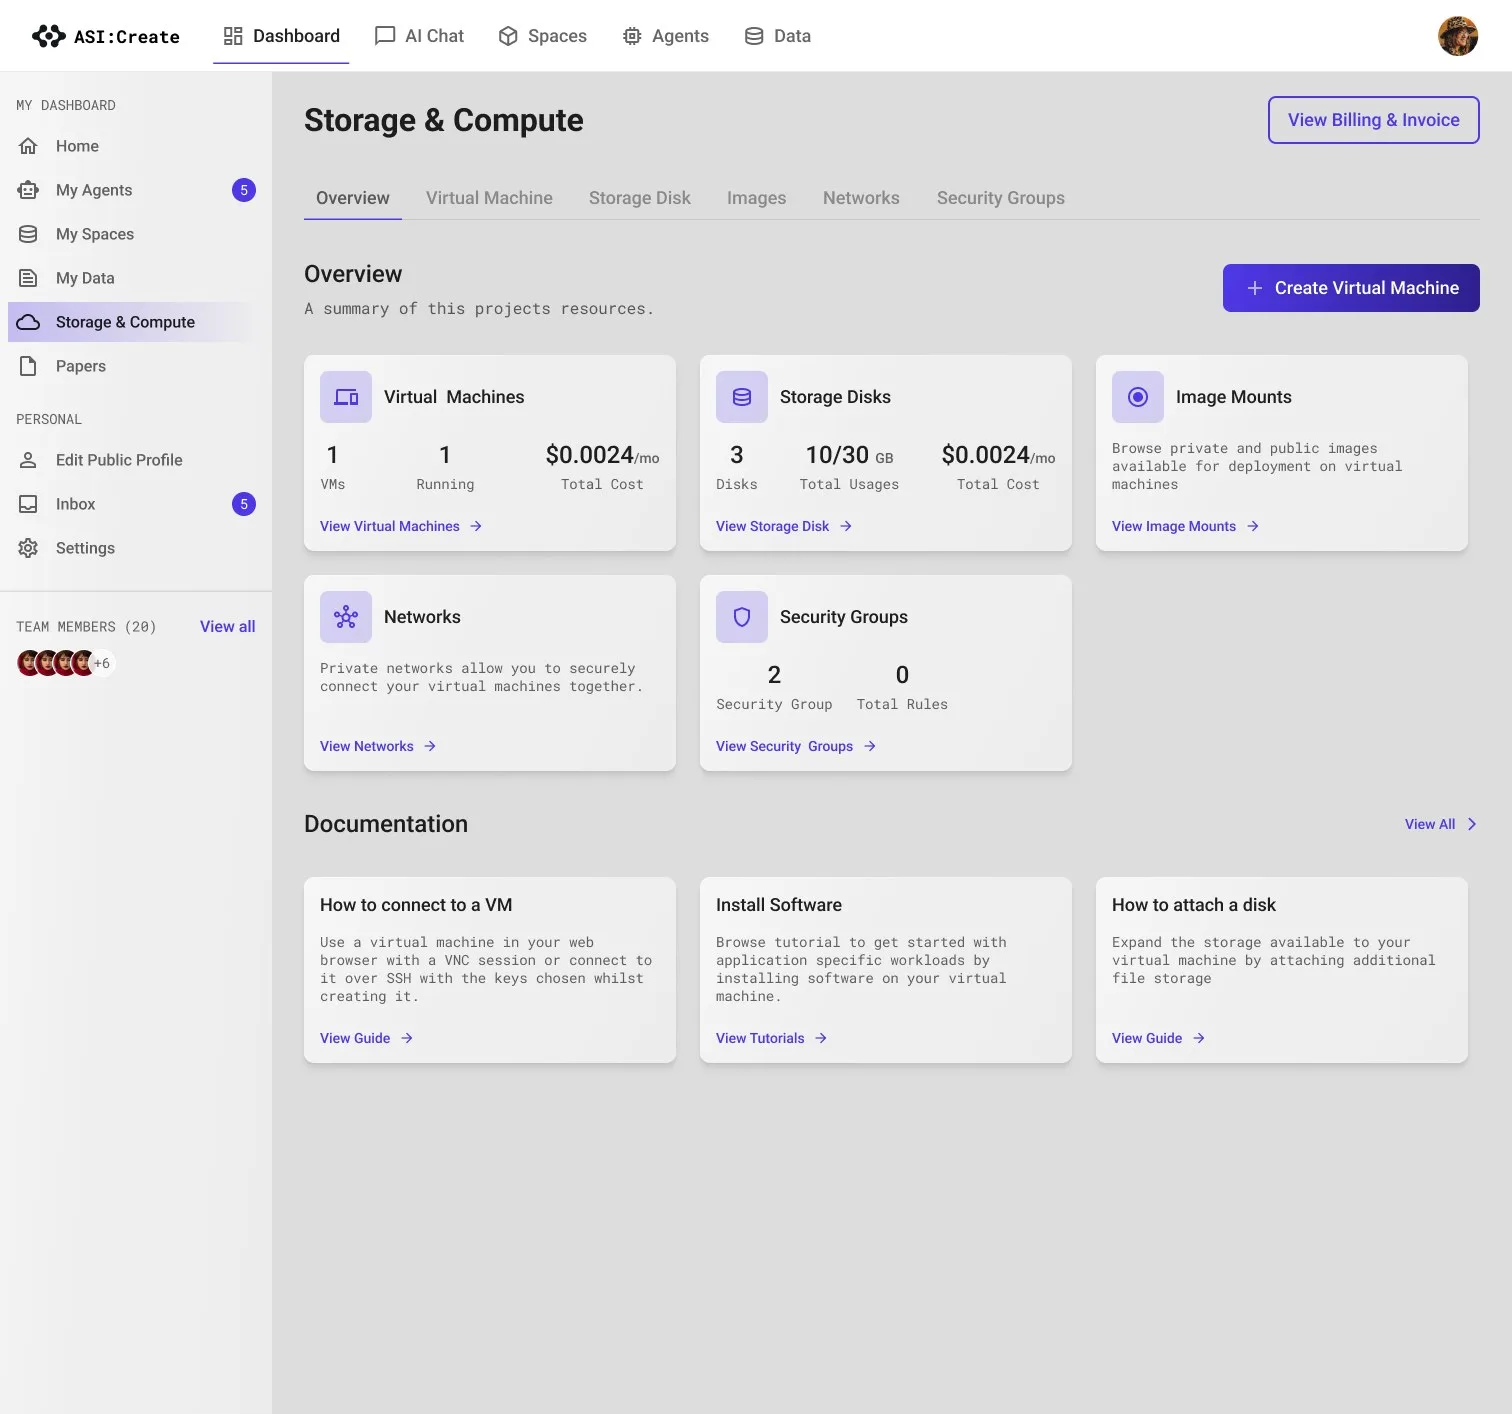This screenshot has height=1414, width=1512.
Task: Switch to the Security Groups tab
Action: click(x=1000, y=198)
